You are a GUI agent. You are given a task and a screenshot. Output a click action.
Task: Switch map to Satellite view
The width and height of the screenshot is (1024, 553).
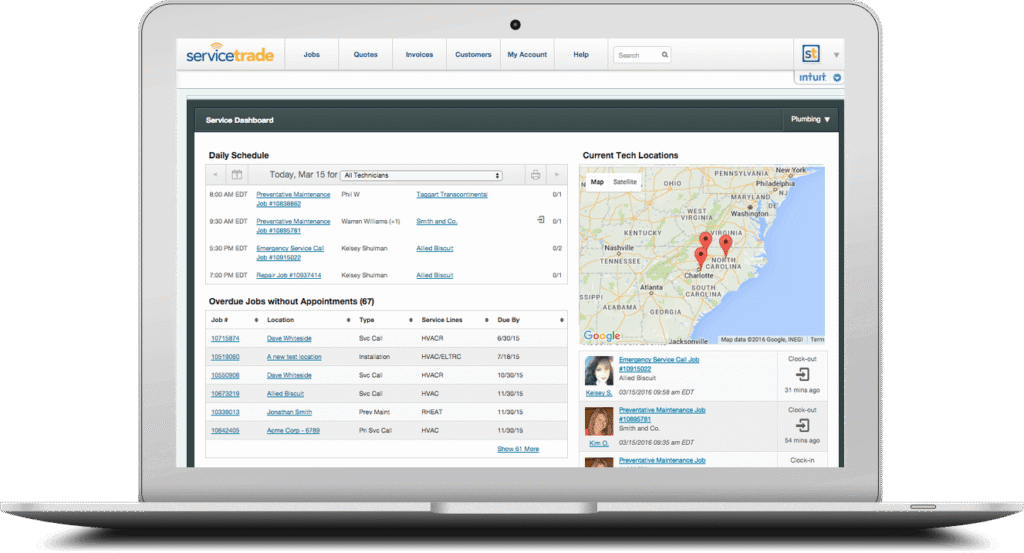click(x=625, y=182)
